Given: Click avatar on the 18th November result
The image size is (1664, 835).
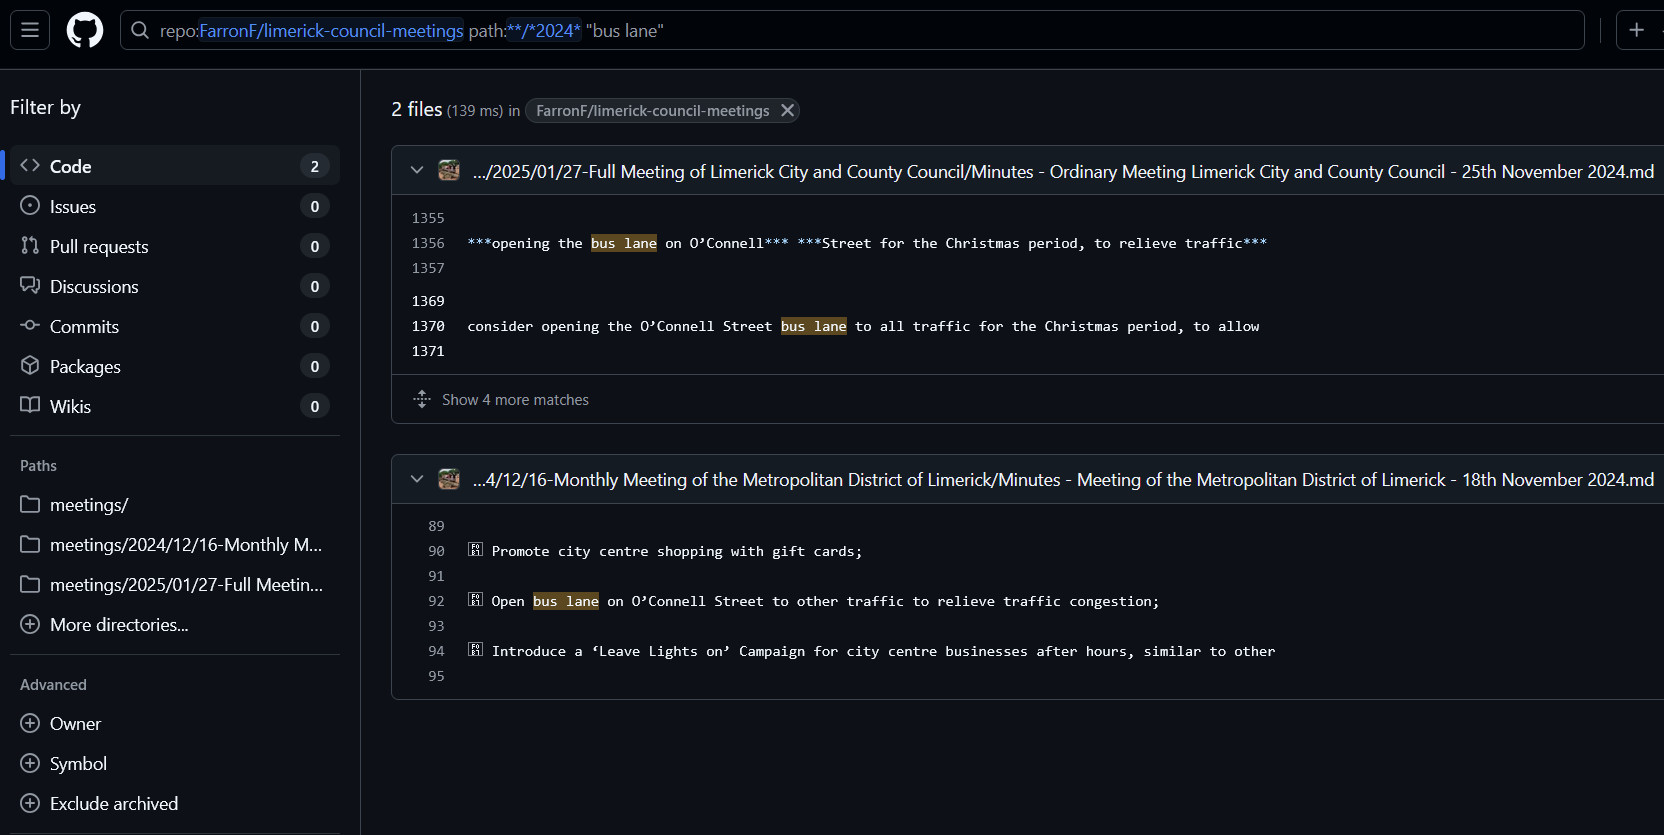Looking at the screenshot, I should (x=449, y=479).
